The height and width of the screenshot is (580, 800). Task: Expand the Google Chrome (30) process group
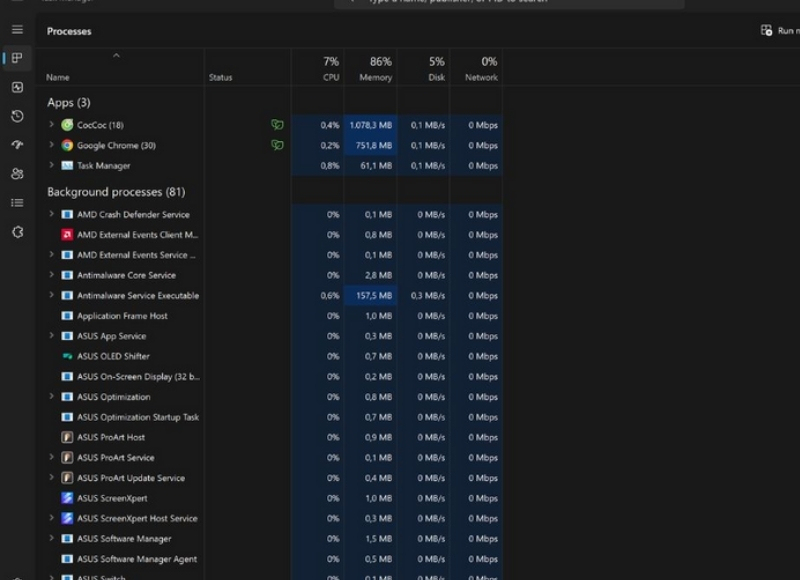click(x=51, y=145)
